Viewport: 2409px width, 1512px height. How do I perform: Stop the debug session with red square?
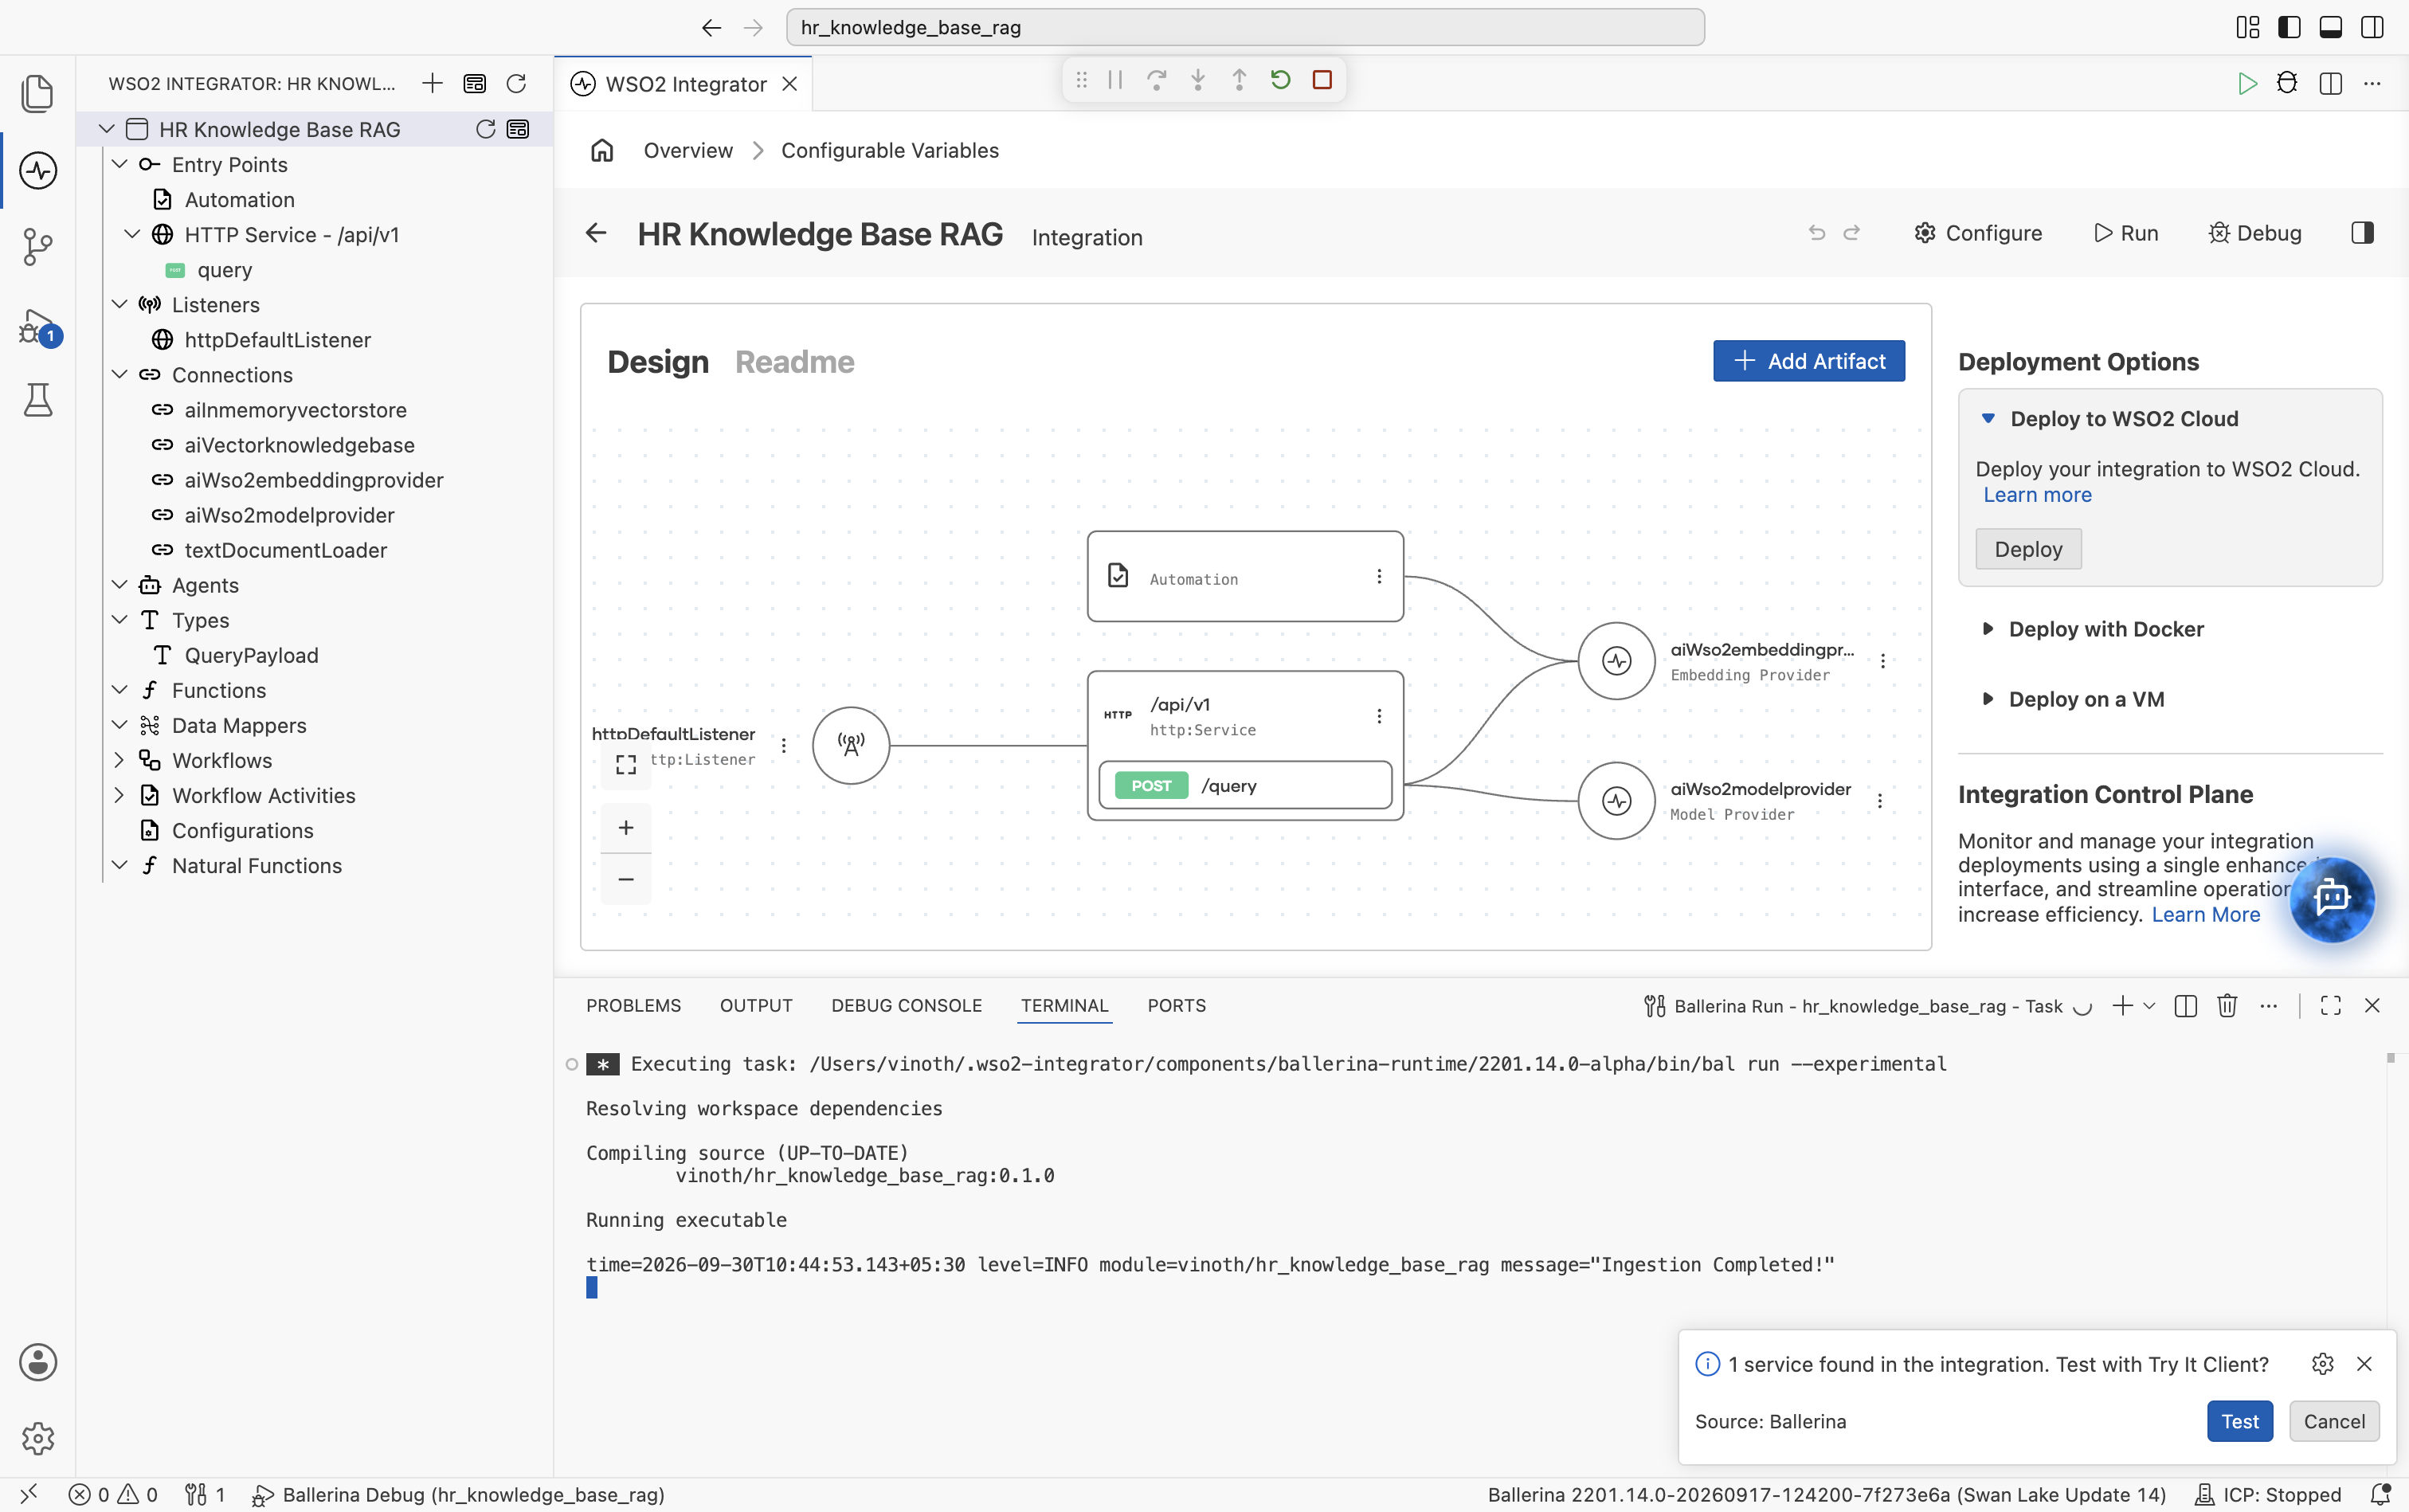1322,80
